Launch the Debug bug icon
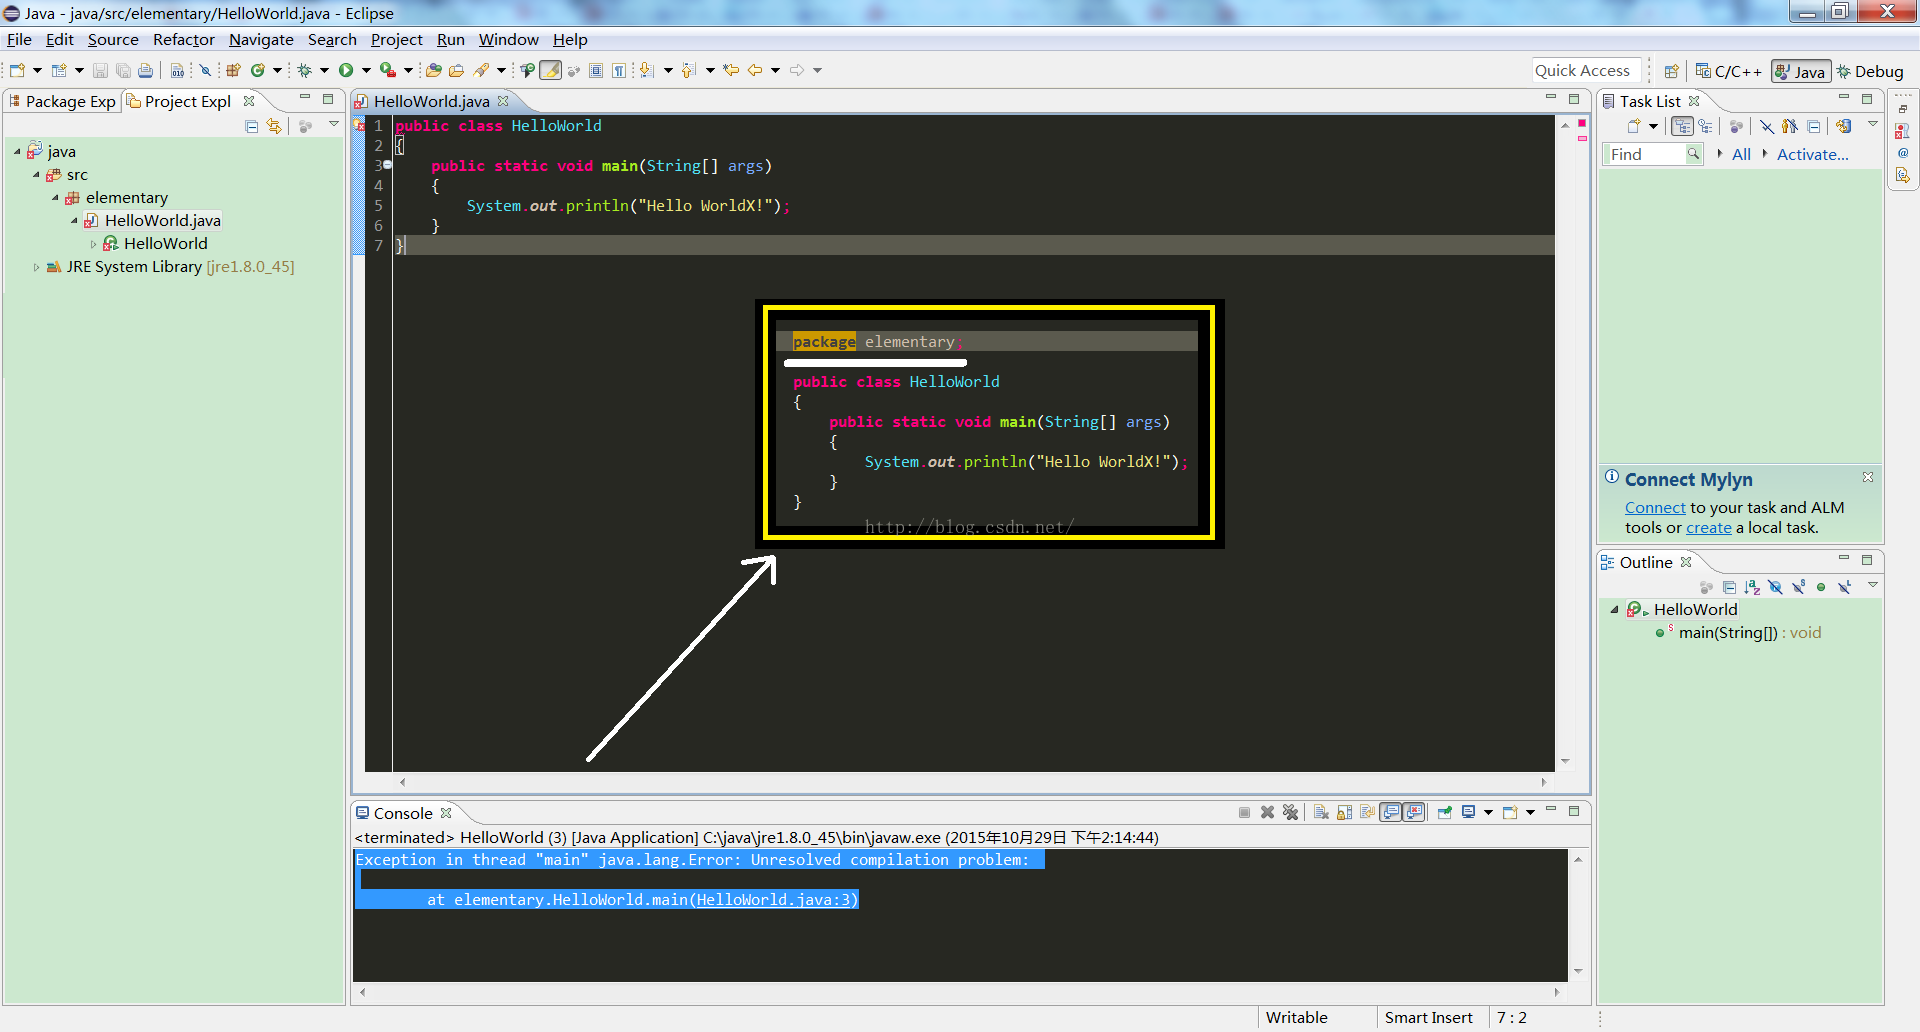The width and height of the screenshot is (1920, 1032). 304,70
